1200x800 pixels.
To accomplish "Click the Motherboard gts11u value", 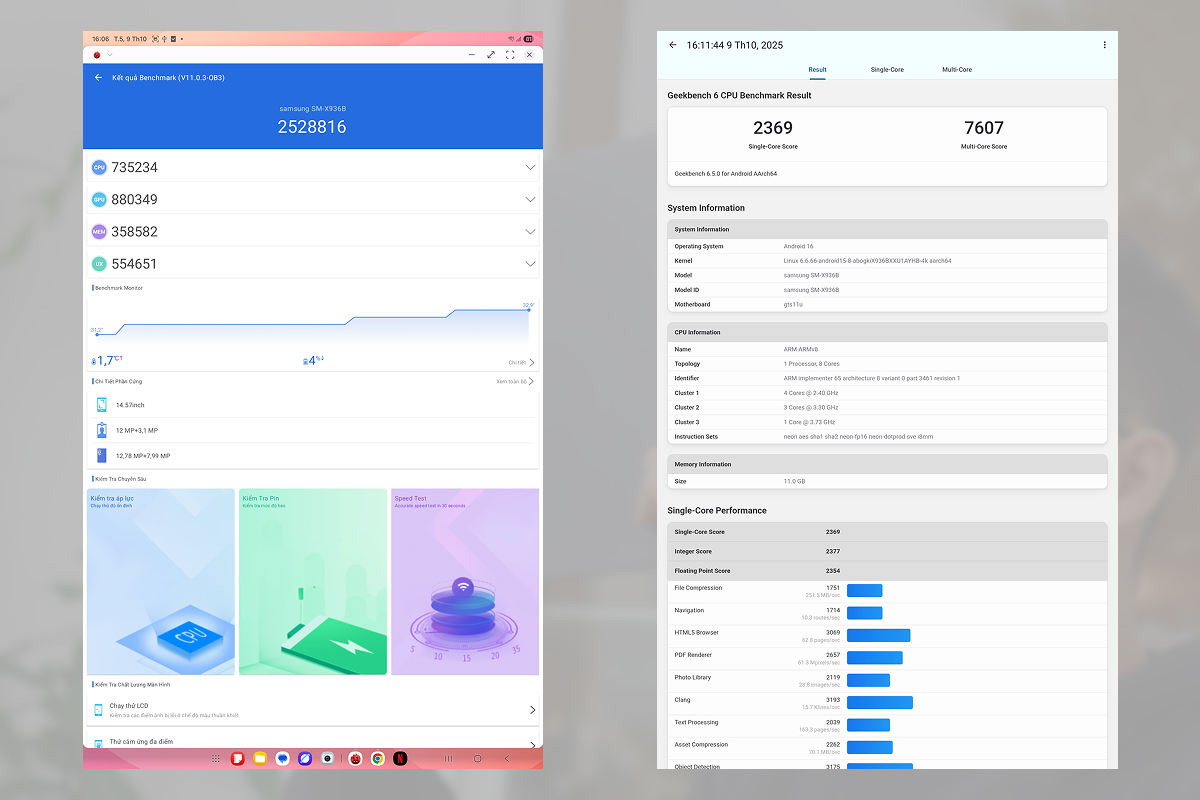I will coord(793,304).
